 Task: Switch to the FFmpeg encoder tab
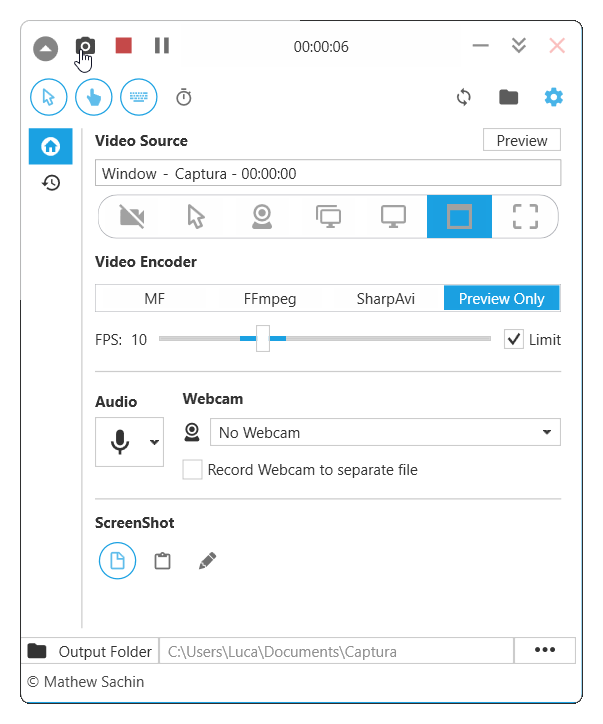click(x=270, y=298)
